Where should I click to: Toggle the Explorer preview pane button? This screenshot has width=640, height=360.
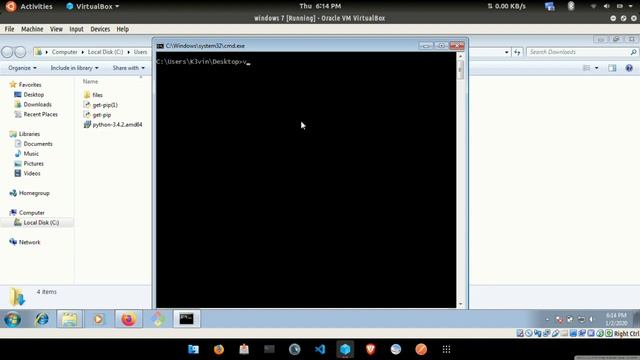coord(612,68)
